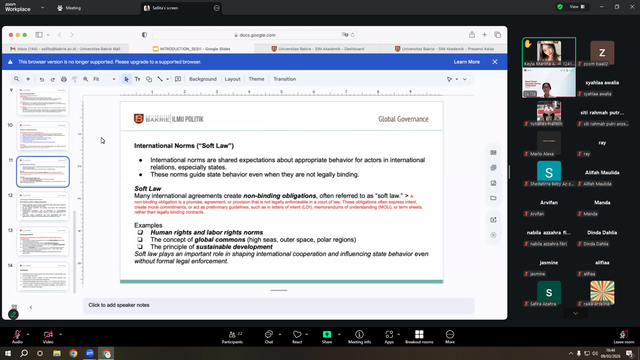
Task: Switch to Inbox Universitas Bakrie Mail tab
Action: [65, 49]
